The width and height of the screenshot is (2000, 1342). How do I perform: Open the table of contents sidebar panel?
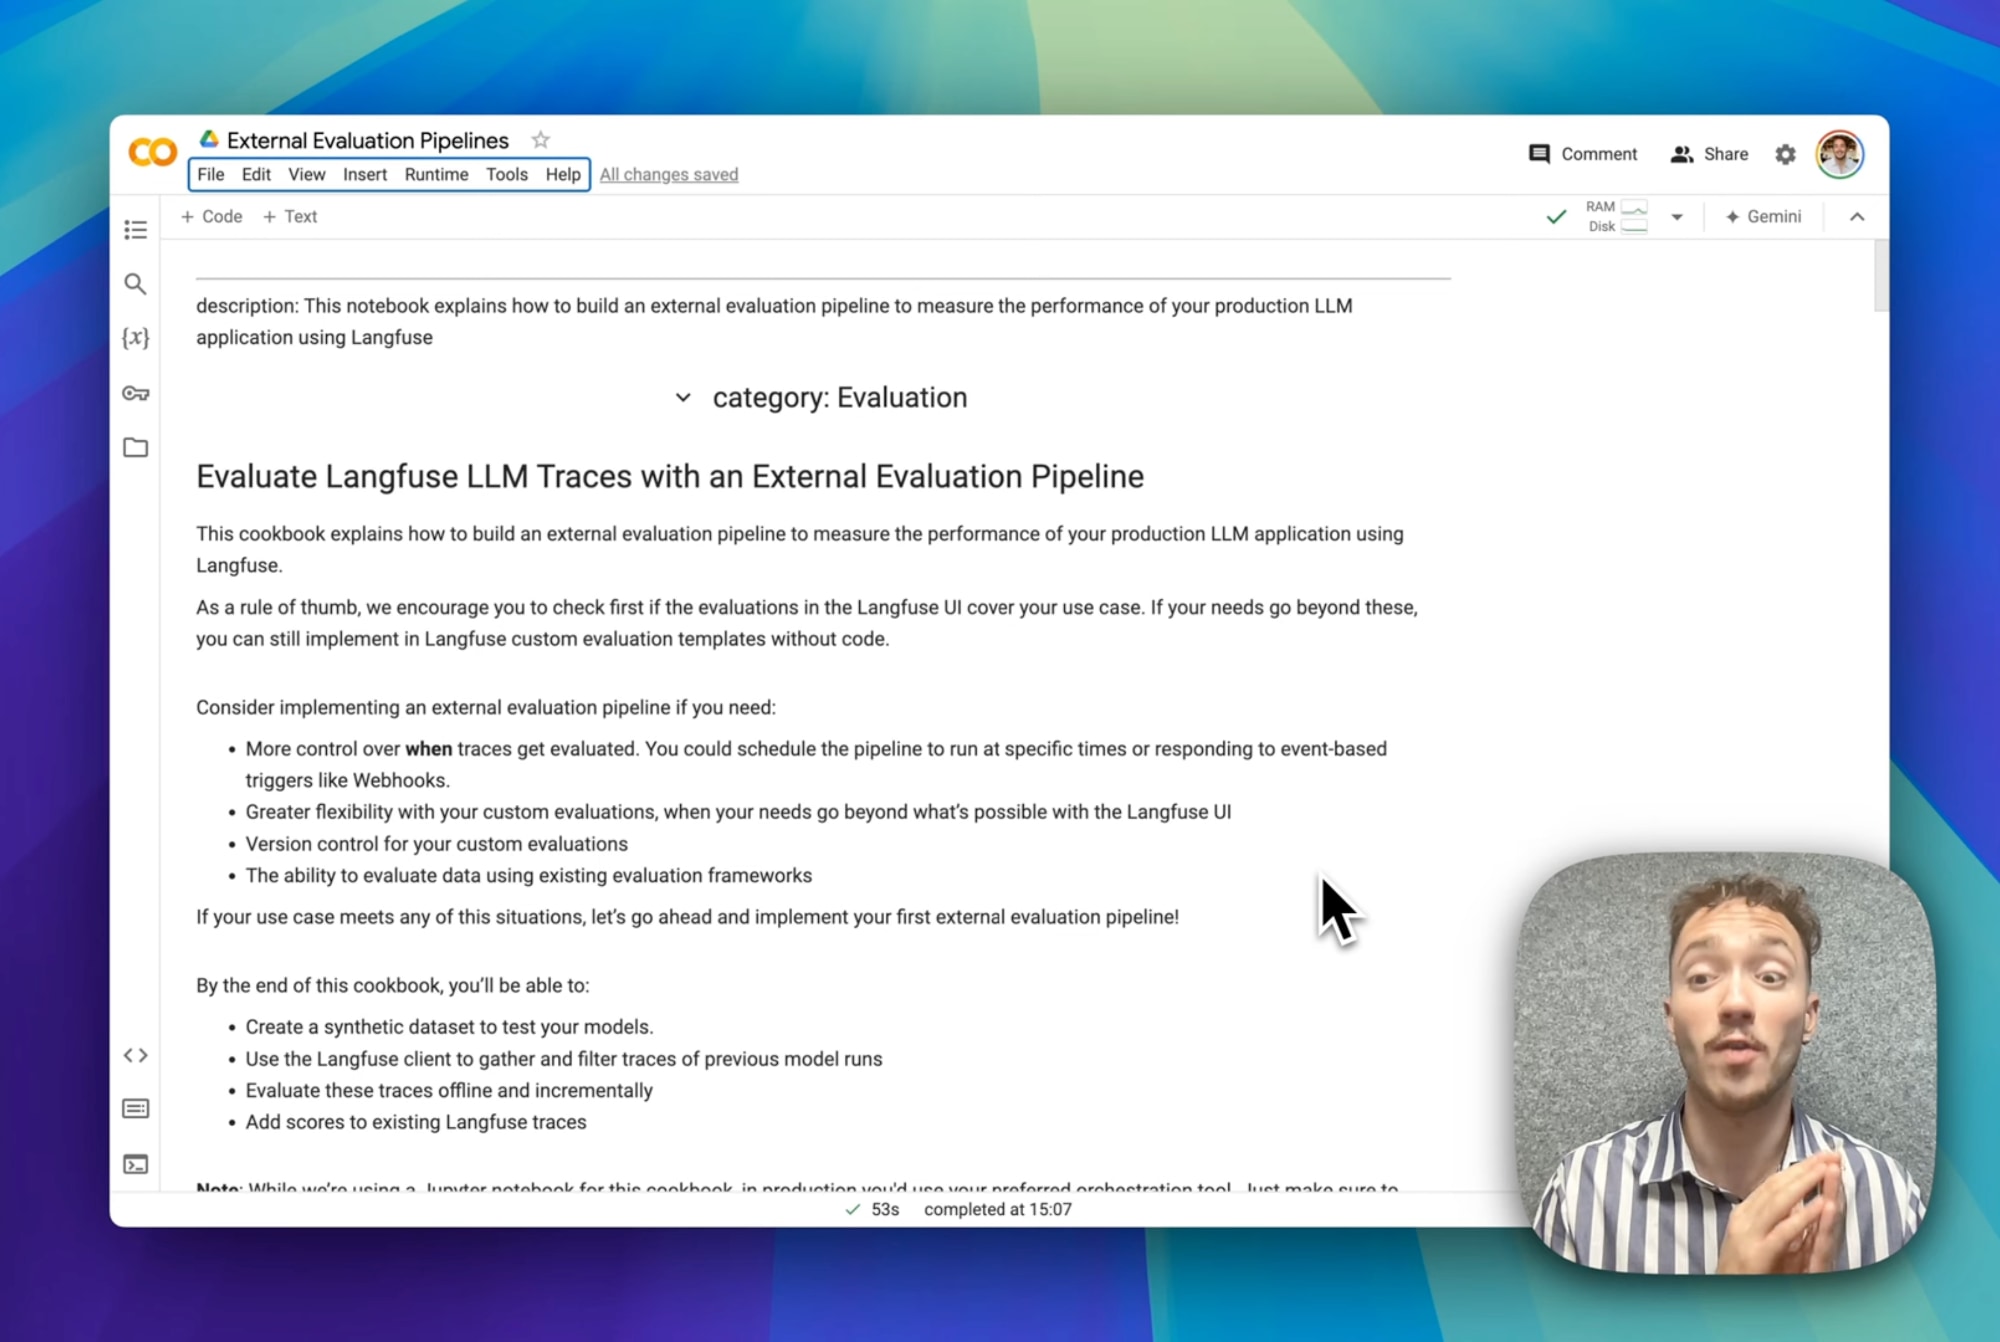coord(136,229)
